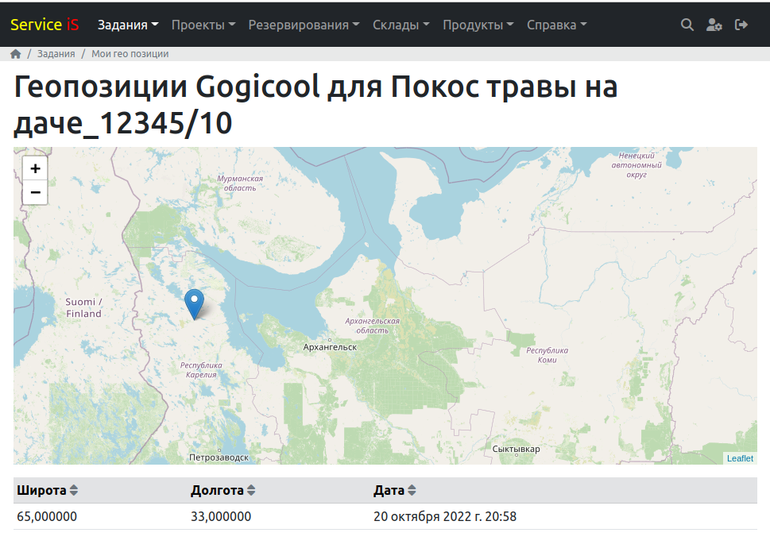Open the Проекты dropdown menu
The image size is (770, 552).
(x=203, y=25)
